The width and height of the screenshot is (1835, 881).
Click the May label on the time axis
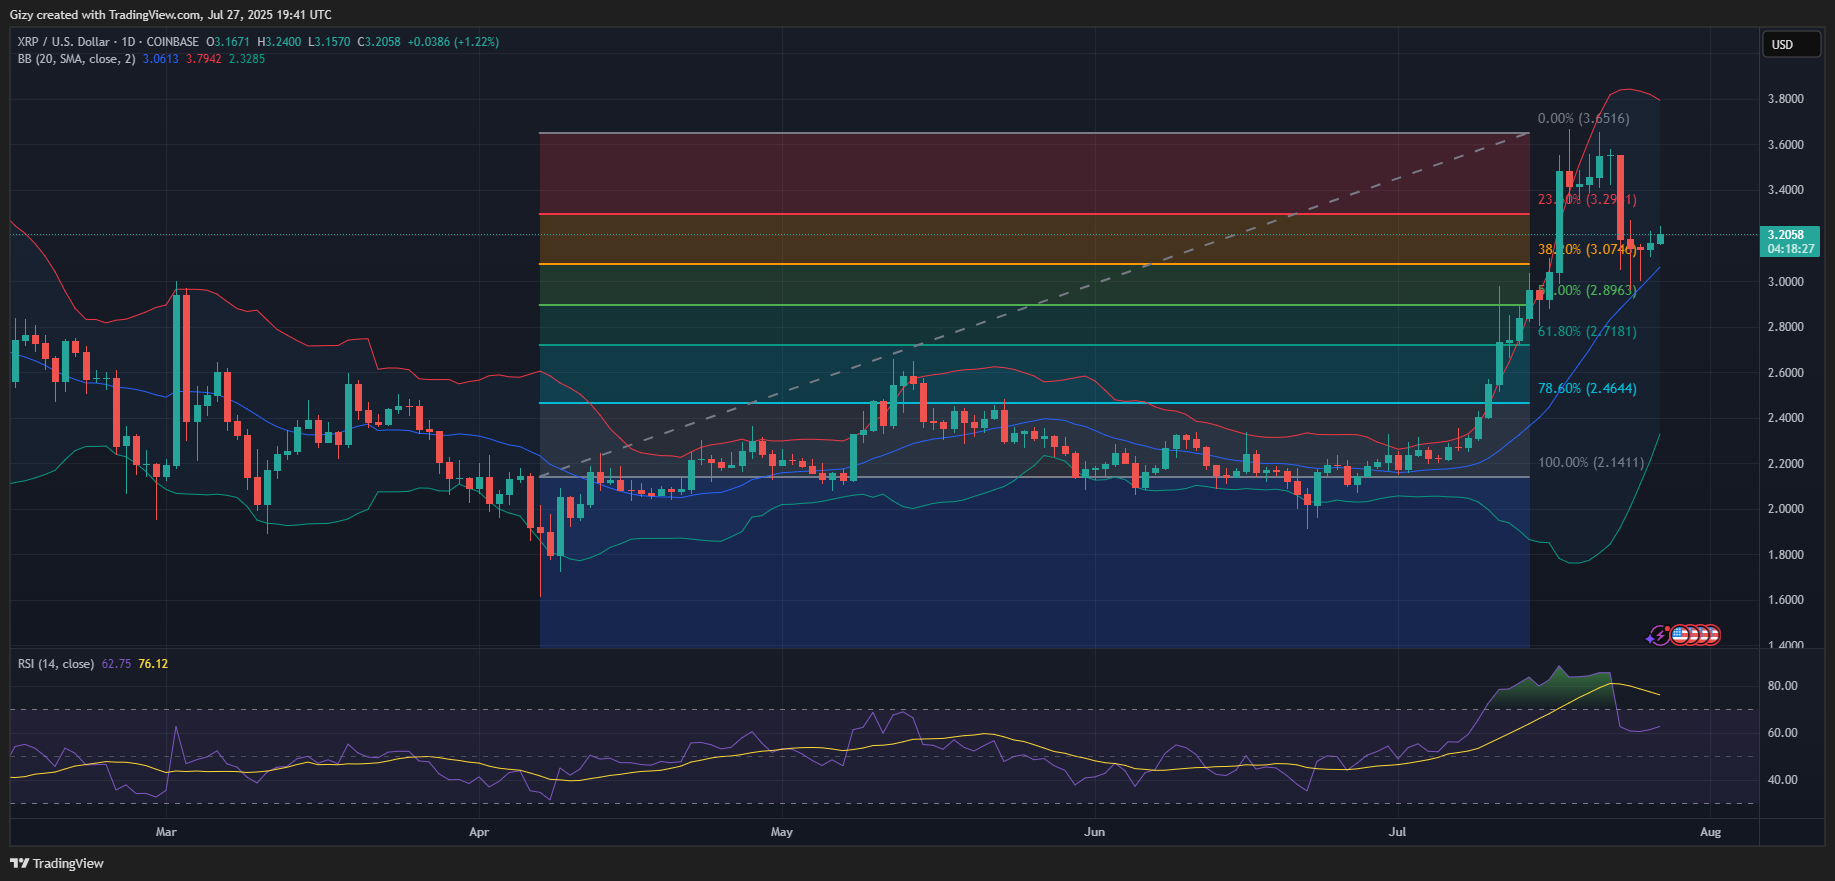[781, 832]
